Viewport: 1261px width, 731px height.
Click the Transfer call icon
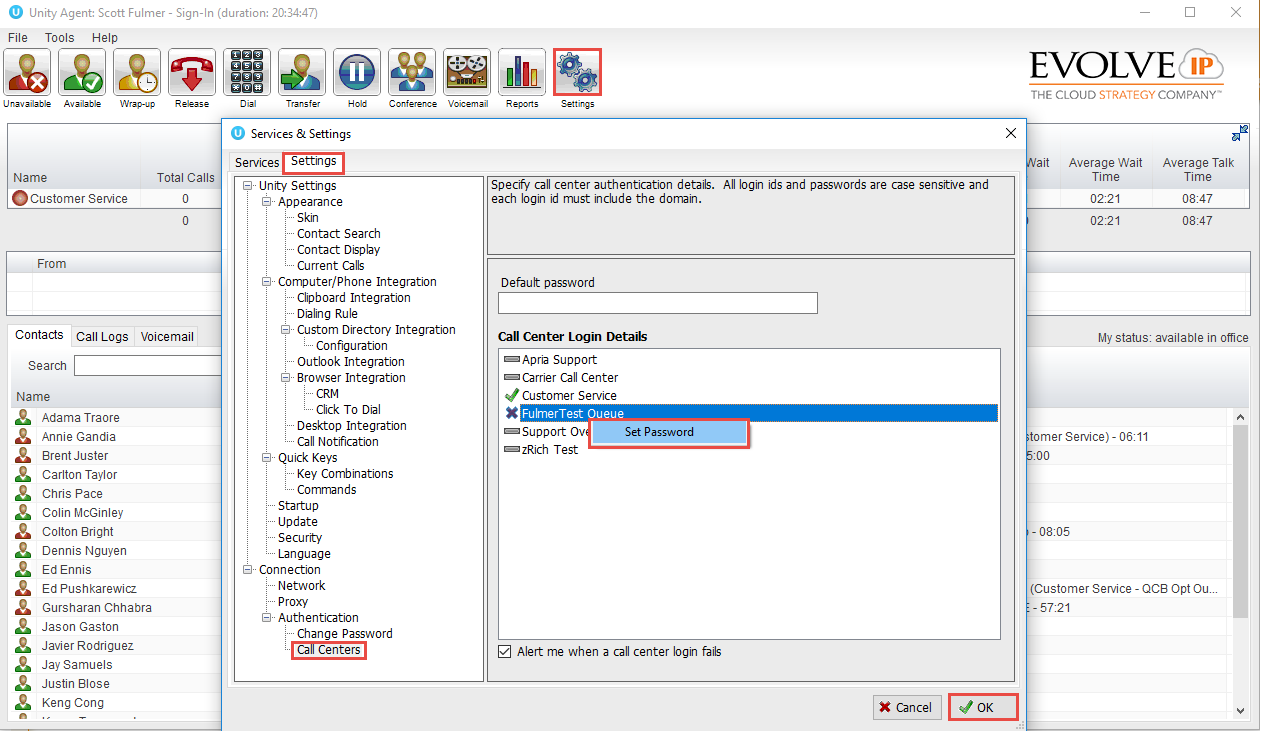pos(302,73)
